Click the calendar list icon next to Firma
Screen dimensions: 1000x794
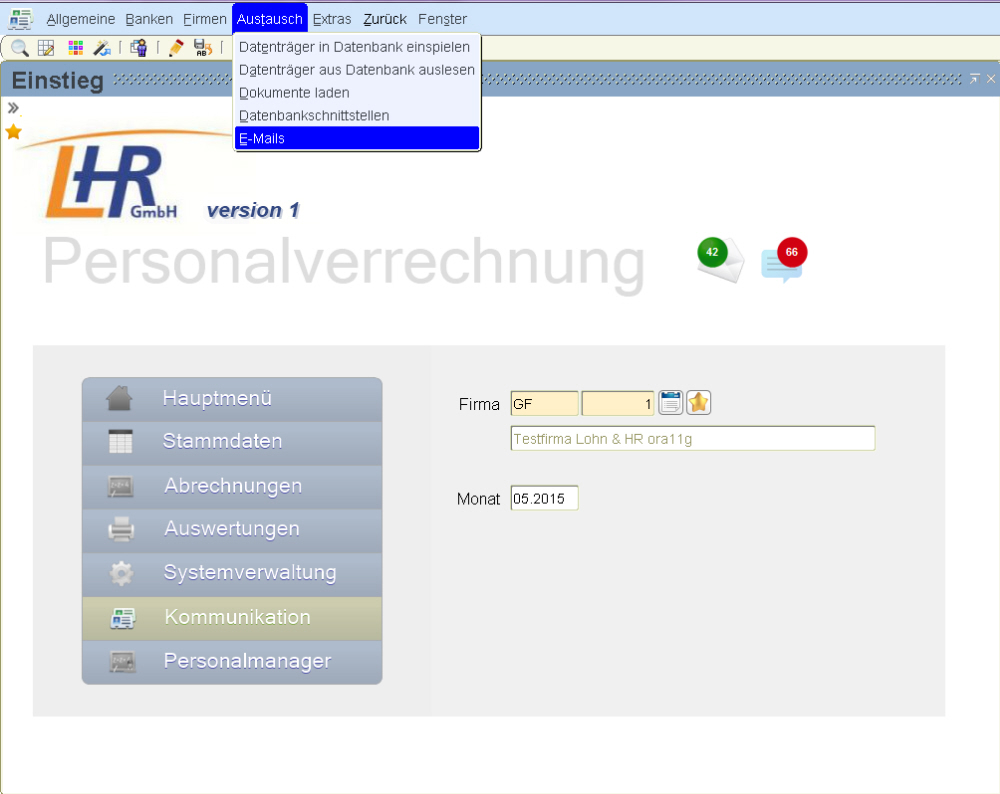click(x=670, y=402)
